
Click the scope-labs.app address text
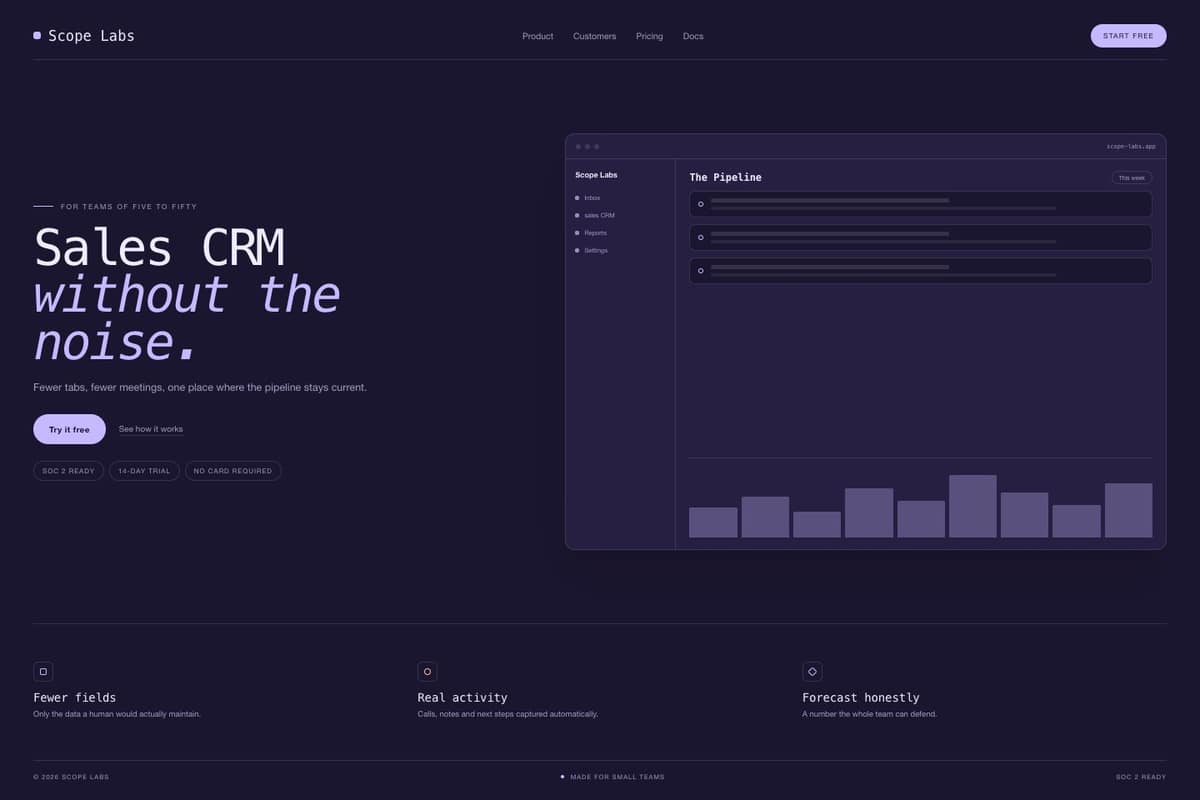[1131, 146]
